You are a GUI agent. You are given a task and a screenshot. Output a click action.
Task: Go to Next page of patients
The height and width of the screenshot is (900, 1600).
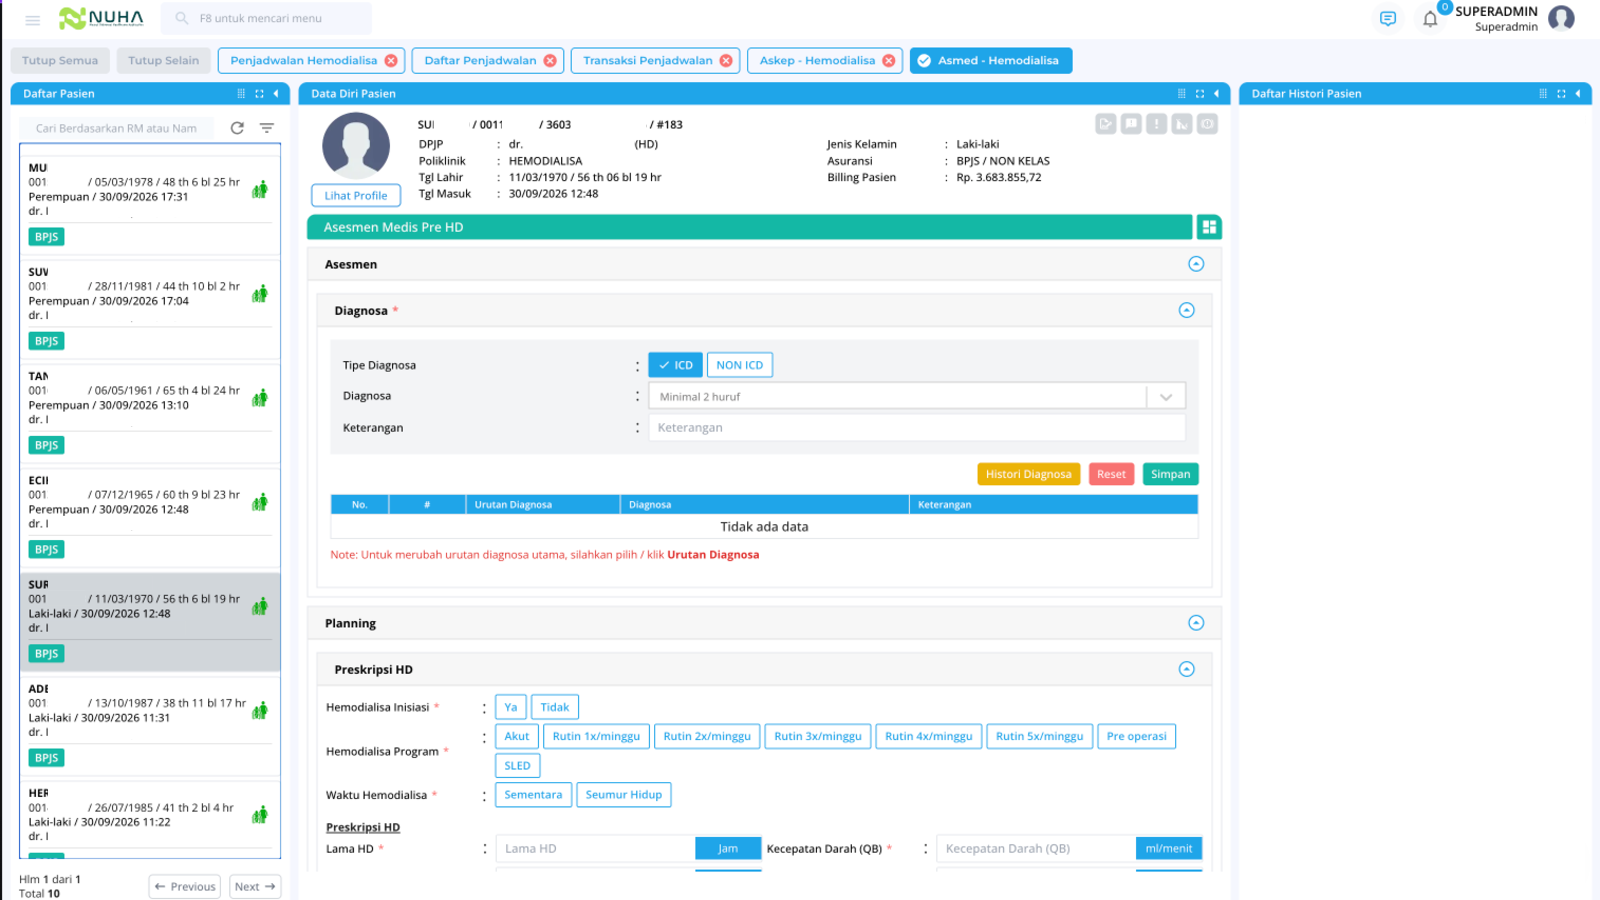tap(255, 887)
